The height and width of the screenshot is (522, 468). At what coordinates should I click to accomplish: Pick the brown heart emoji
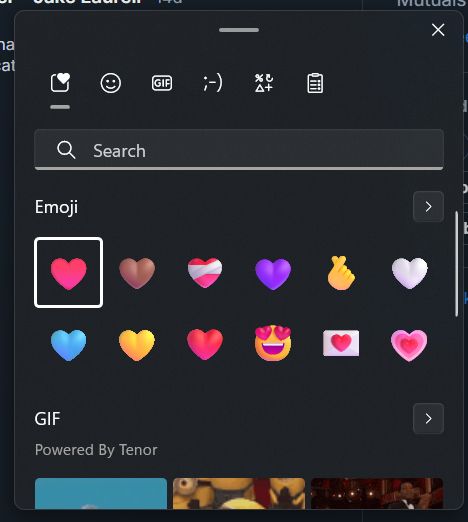[137, 273]
